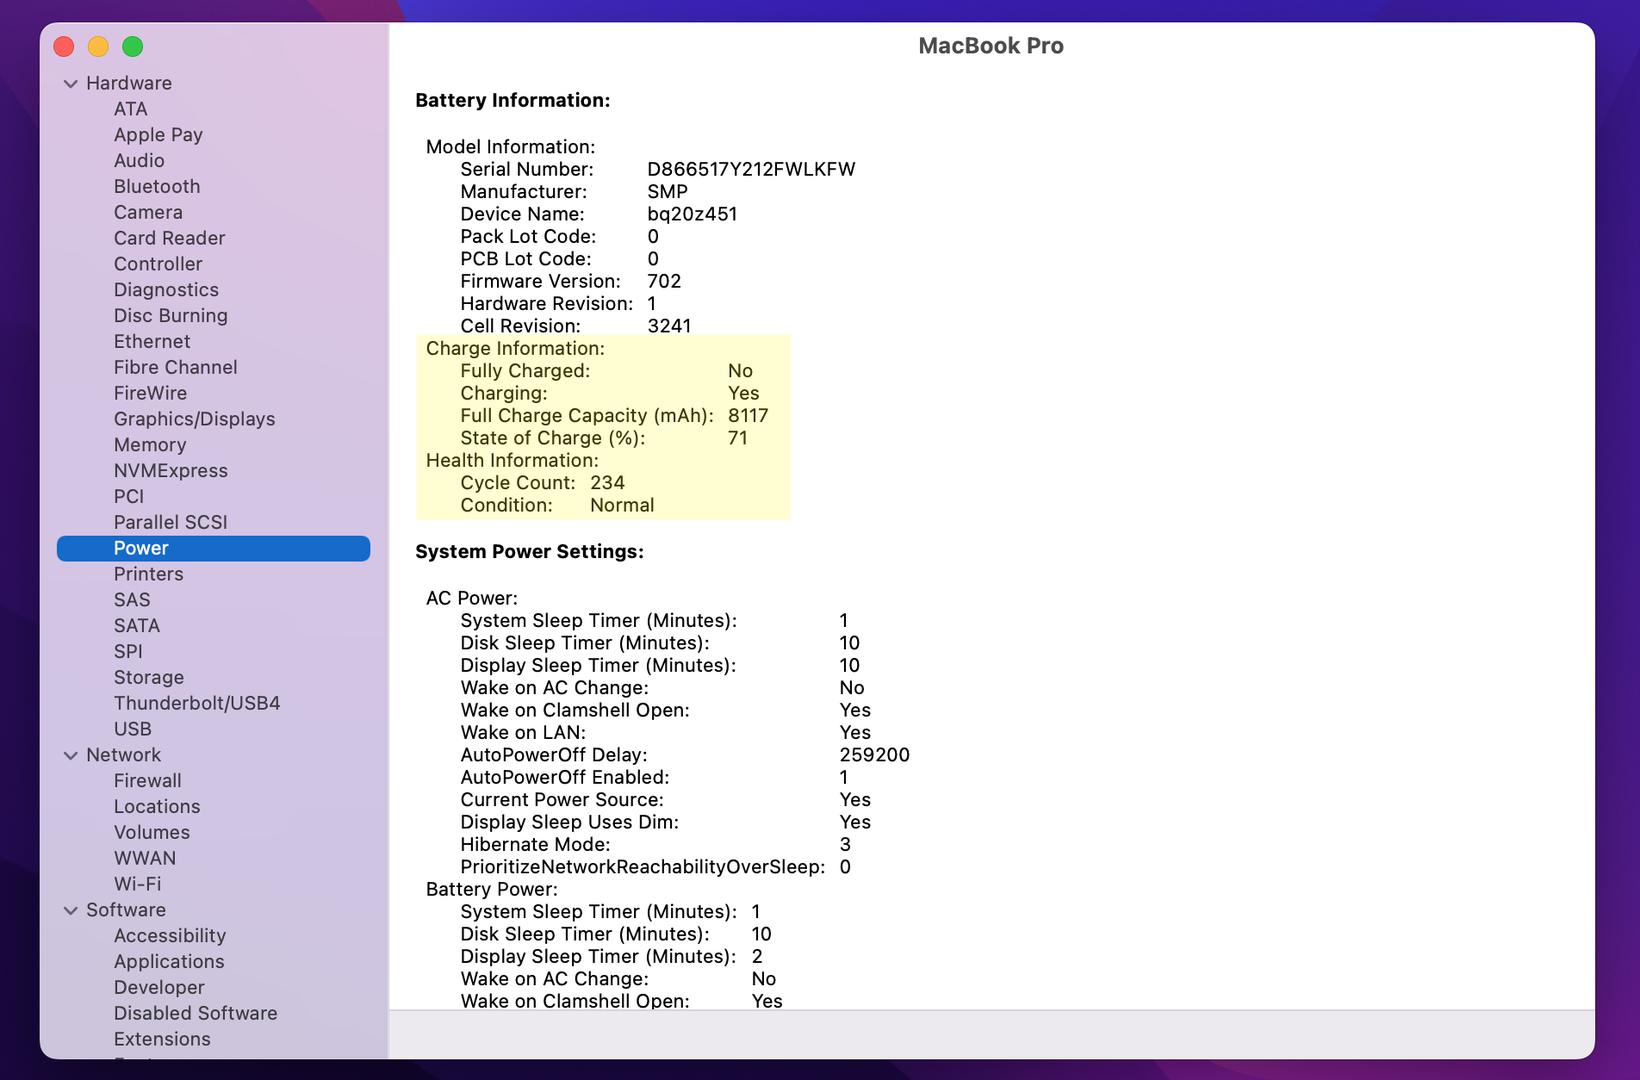Close the System Information window
This screenshot has width=1640, height=1080.
click(64, 47)
